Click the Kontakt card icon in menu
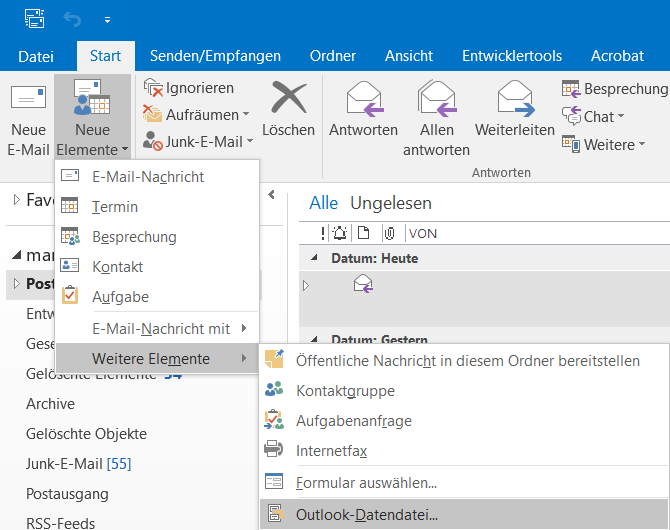The width and height of the screenshot is (670, 530). tap(69, 265)
